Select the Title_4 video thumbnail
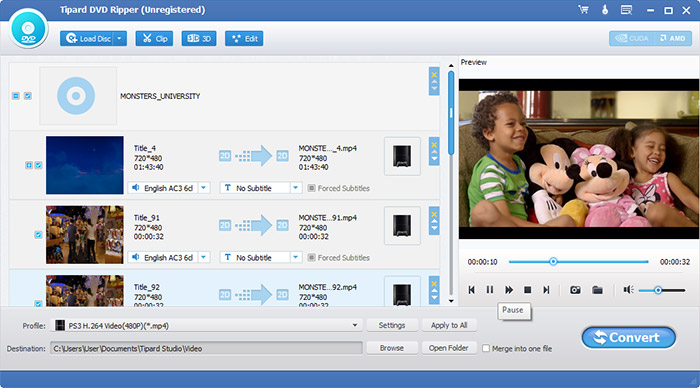Viewport: 700px width, 388px height. [x=85, y=165]
